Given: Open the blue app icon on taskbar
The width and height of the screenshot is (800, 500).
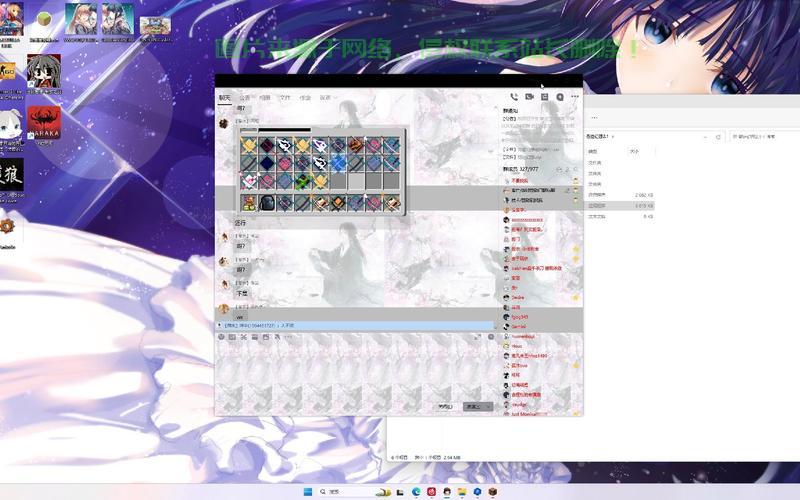Looking at the screenshot, I should [478, 492].
